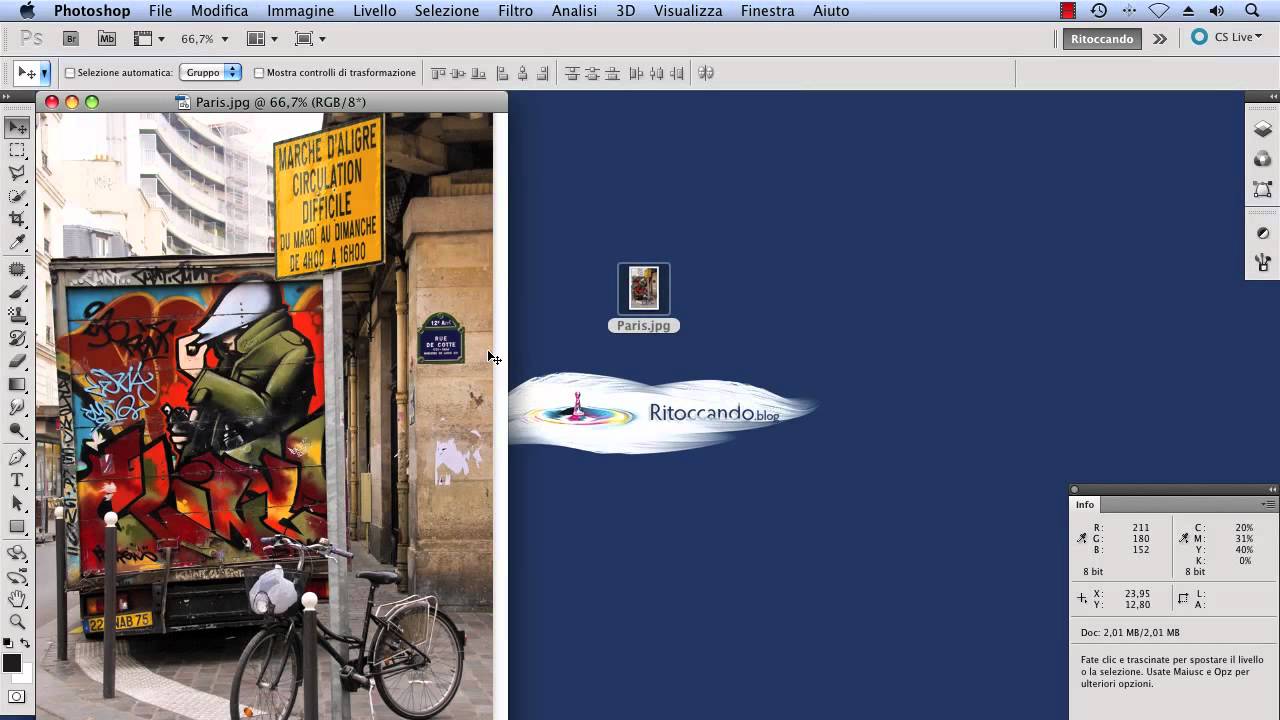The width and height of the screenshot is (1280, 720).
Task: Launch Adobe Bridge with the Br button
Action: 71,39
